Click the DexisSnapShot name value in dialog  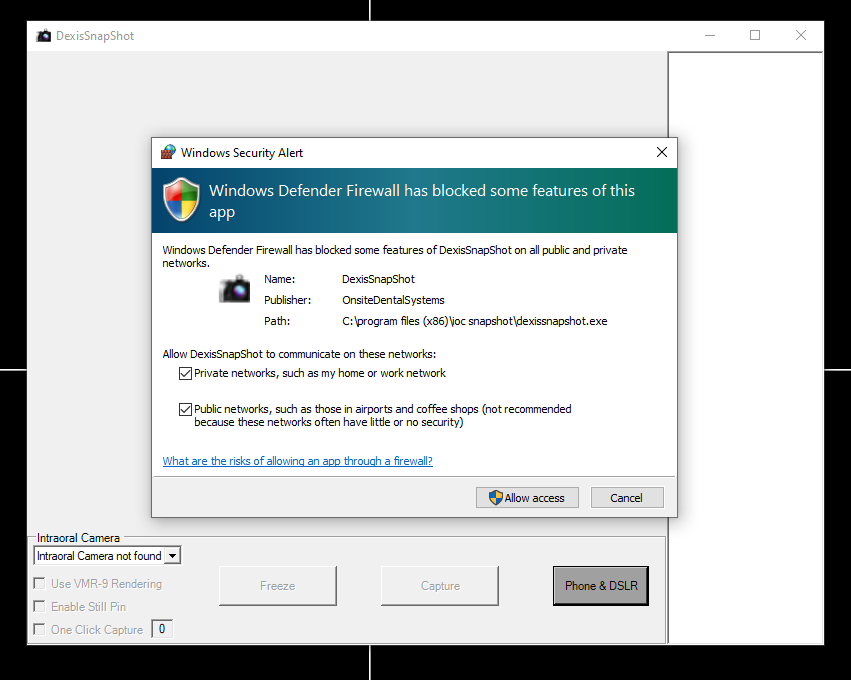[x=378, y=279]
